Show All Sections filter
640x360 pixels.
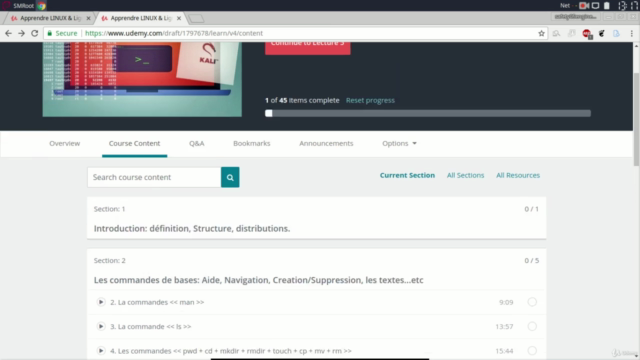[x=465, y=175]
